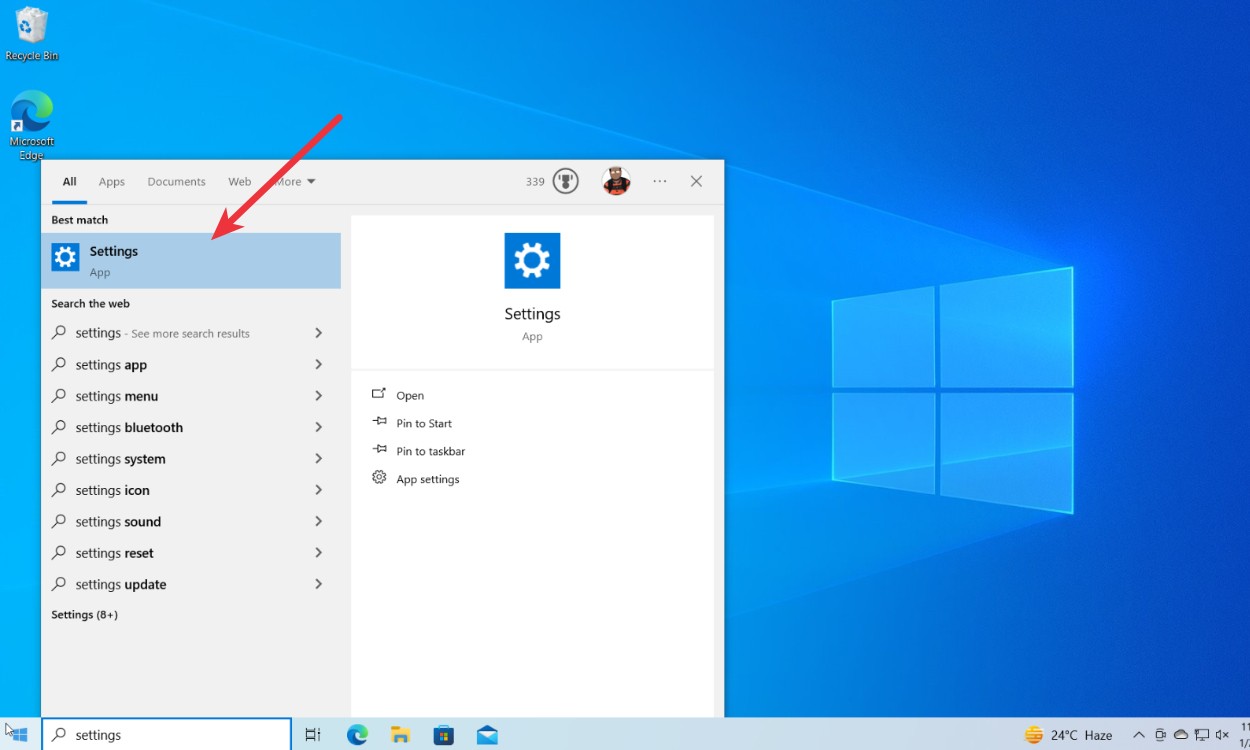Open Microsoft Edge from the taskbar

[x=357, y=734]
